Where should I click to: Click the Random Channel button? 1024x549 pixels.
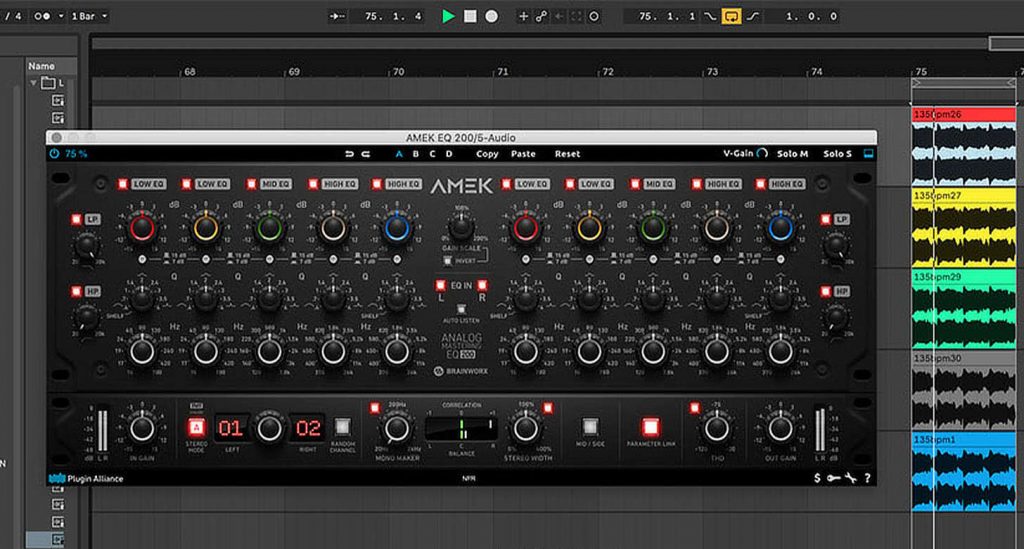[342, 427]
